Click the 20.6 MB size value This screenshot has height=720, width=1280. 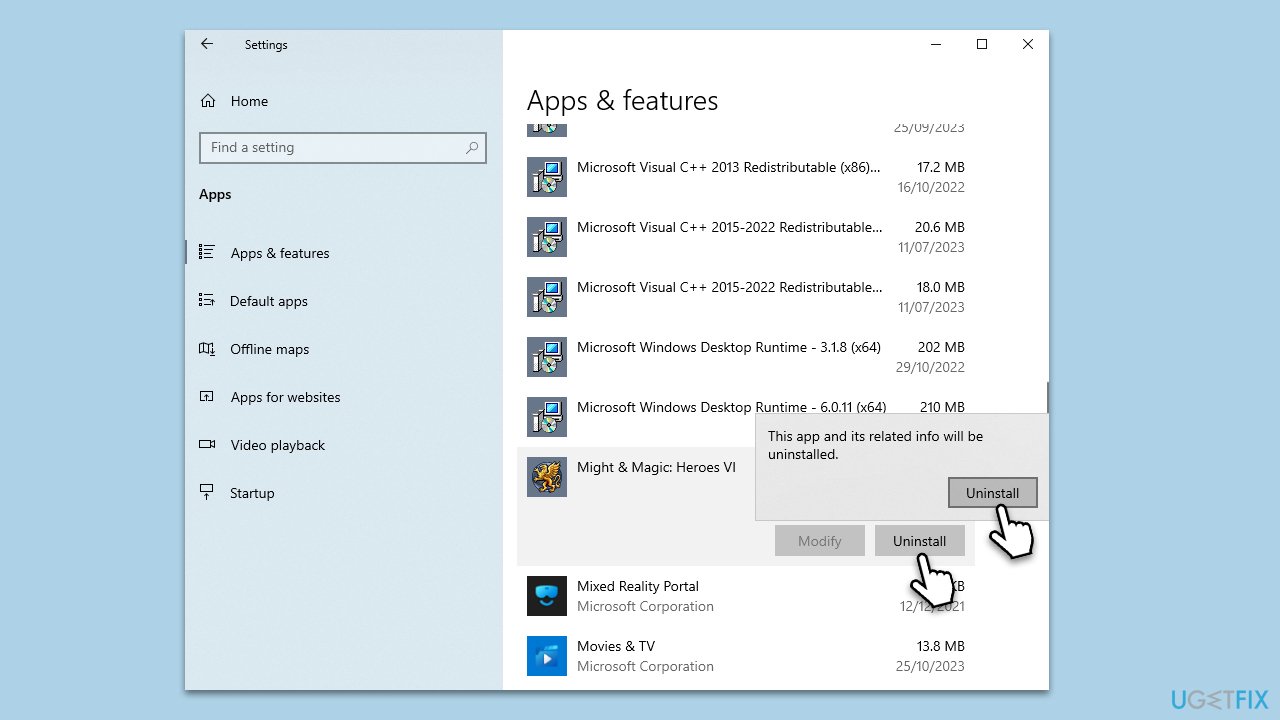[x=940, y=227]
